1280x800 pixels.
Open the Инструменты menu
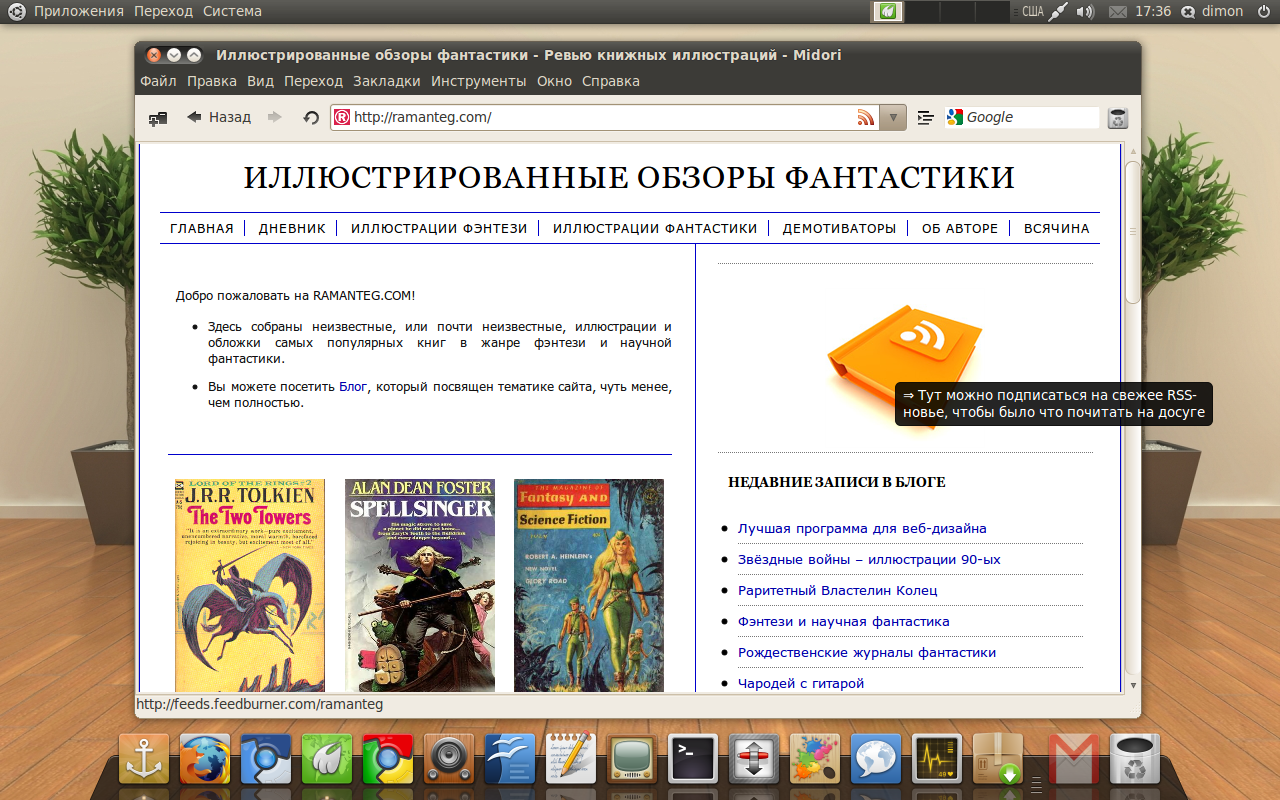478,81
